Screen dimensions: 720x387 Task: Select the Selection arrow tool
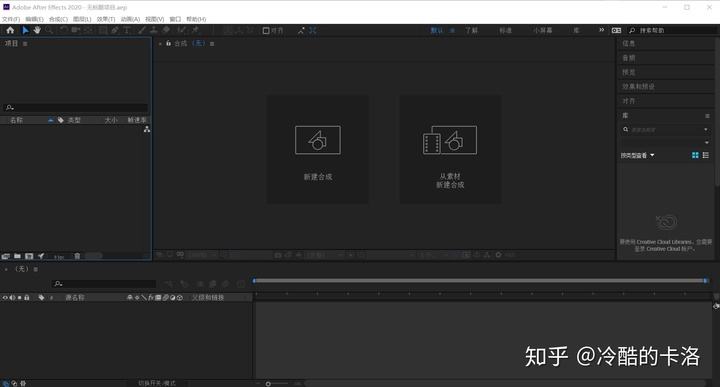[25, 30]
